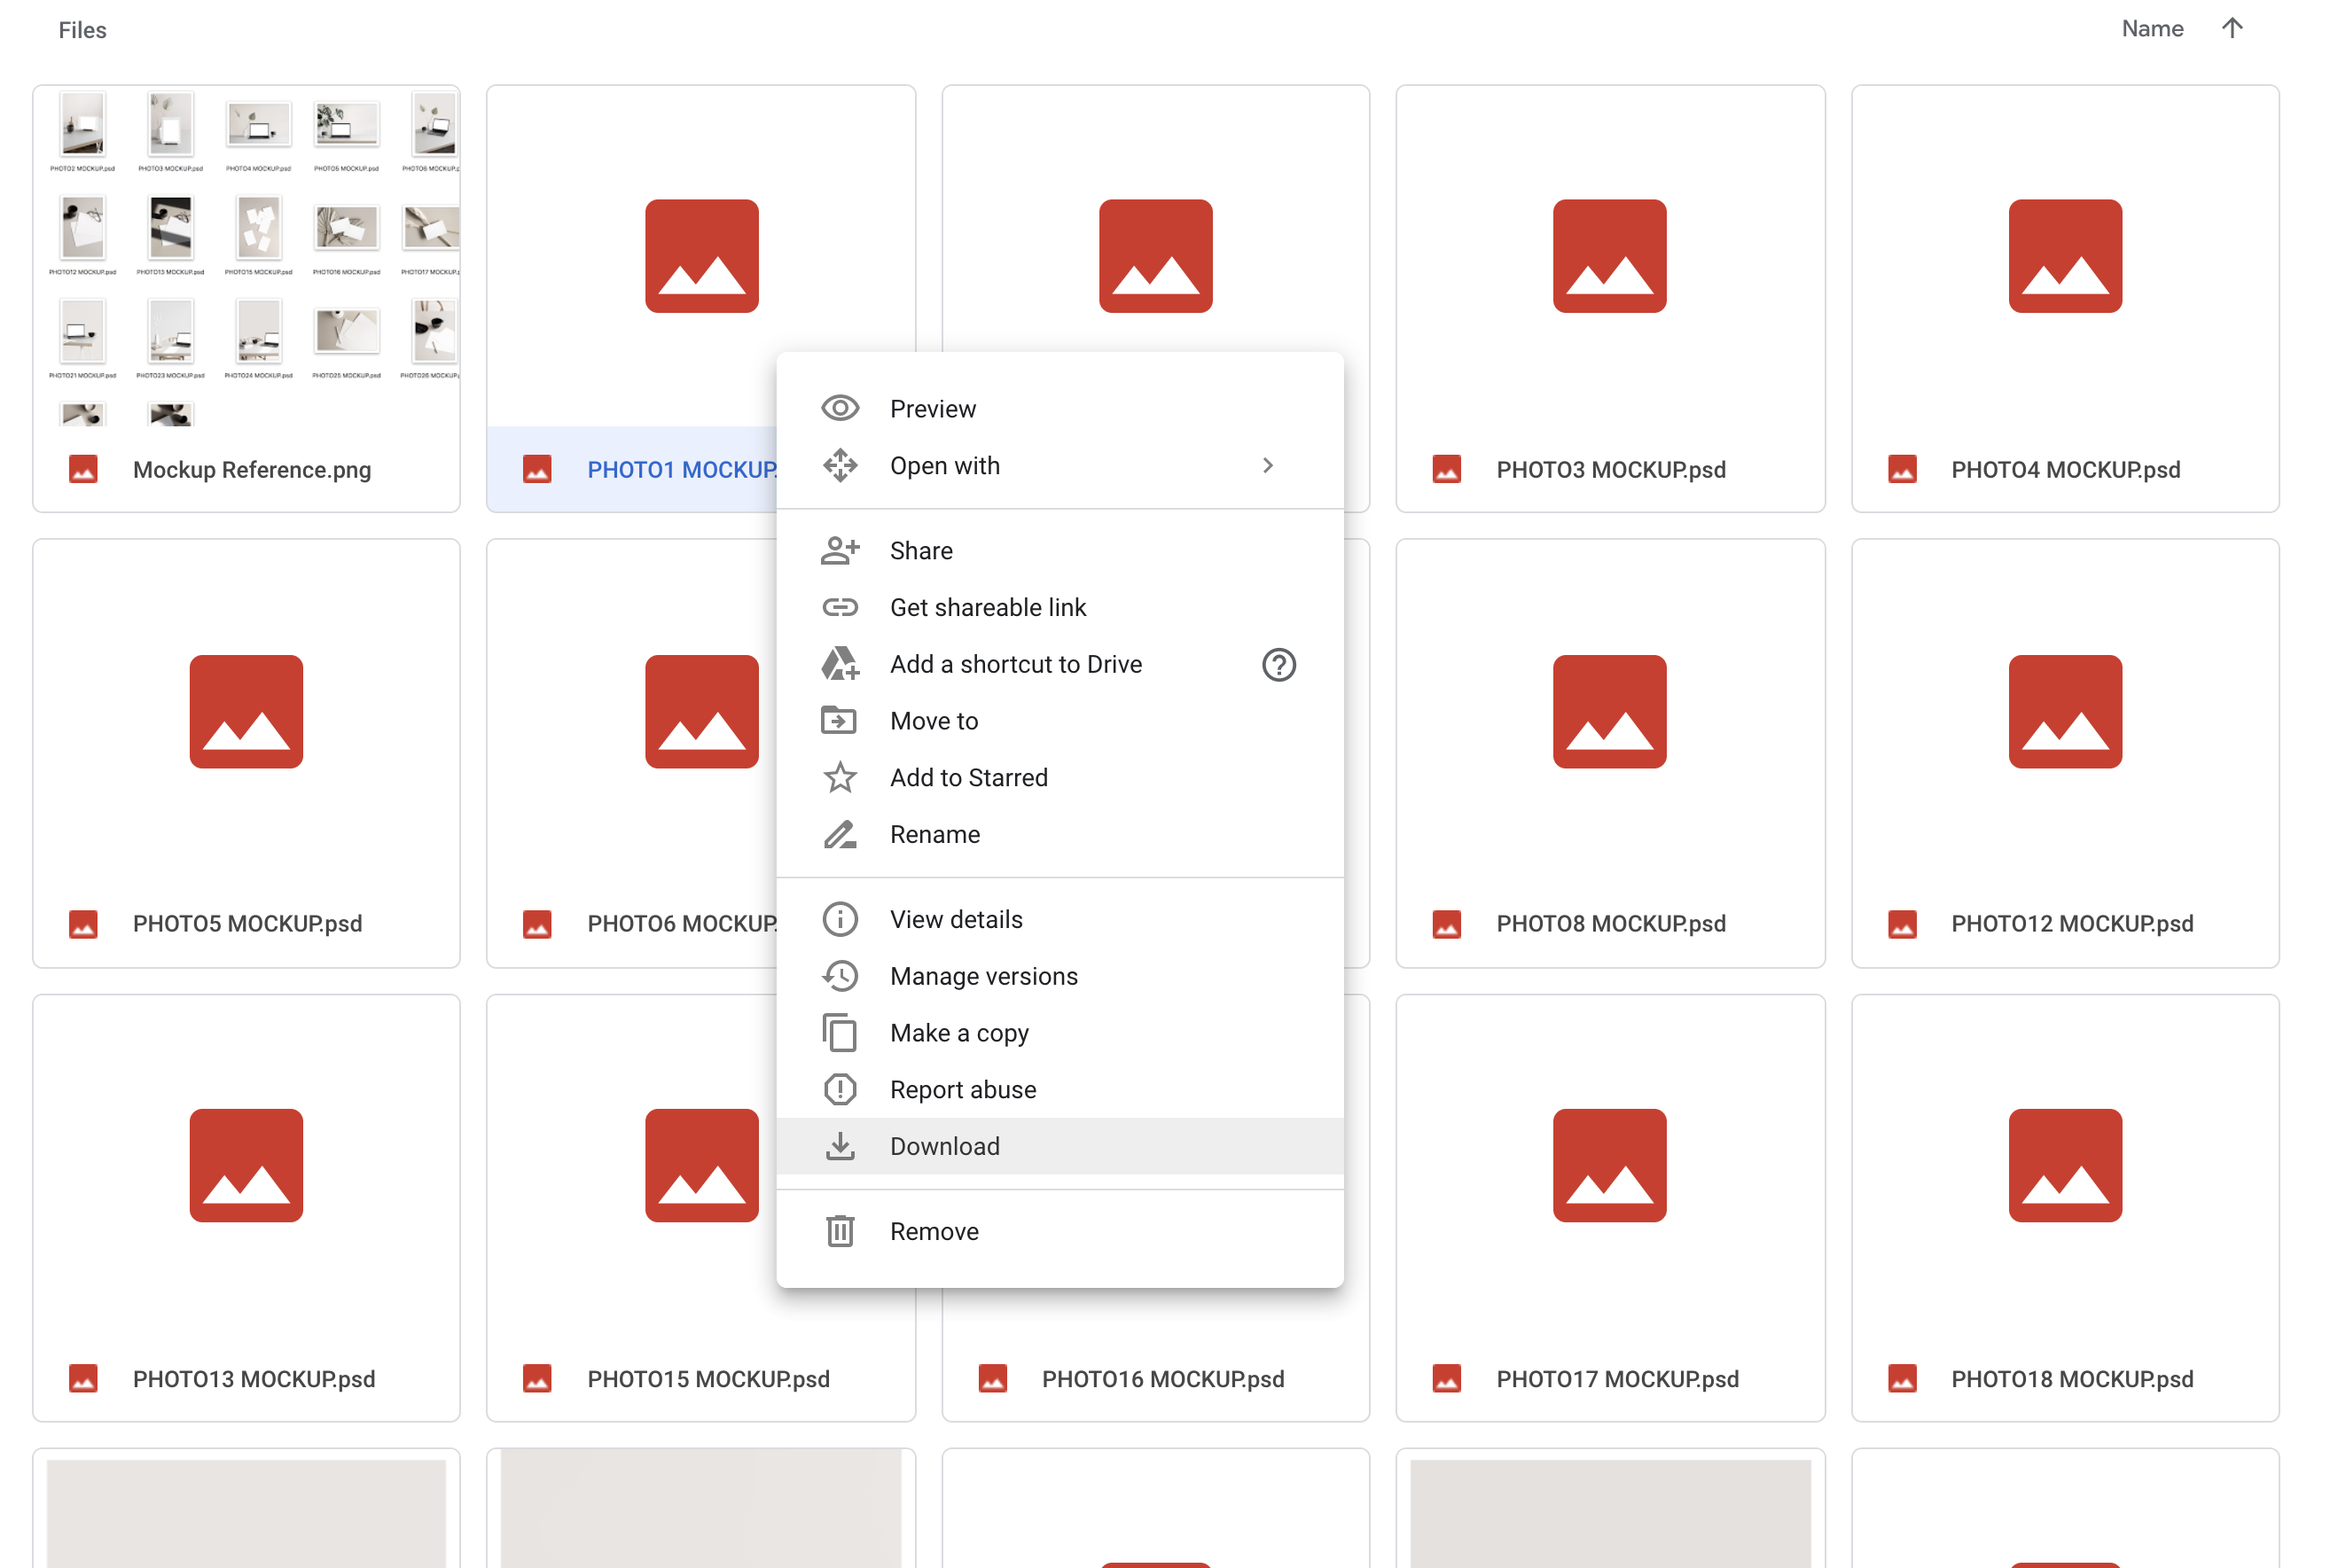Select the Mockup Reference.png thumbnail
Screen dimensions: 2330x1568
246,258
